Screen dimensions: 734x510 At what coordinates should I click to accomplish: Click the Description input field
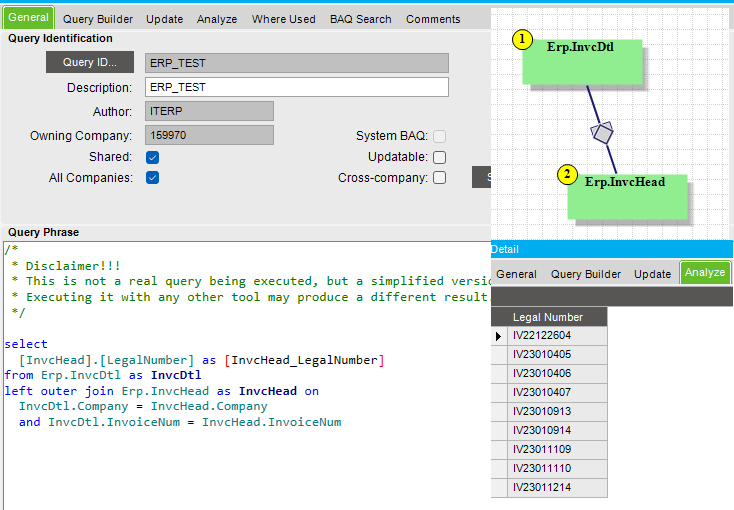(297, 87)
